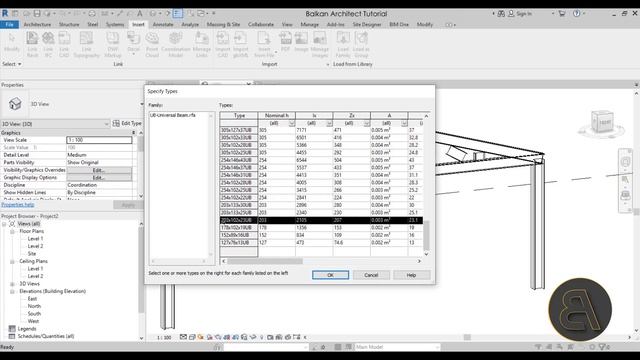The width and height of the screenshot is (640, 360).
Task: Open the A (all) filter dropdown
Action: coord(404,123)
